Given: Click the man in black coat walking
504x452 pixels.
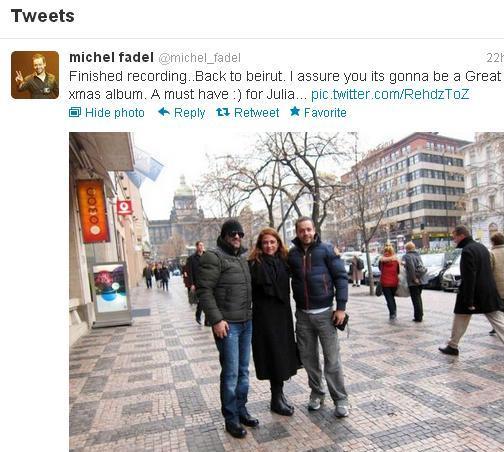Looking at the screenshot, I should [470, 290].
